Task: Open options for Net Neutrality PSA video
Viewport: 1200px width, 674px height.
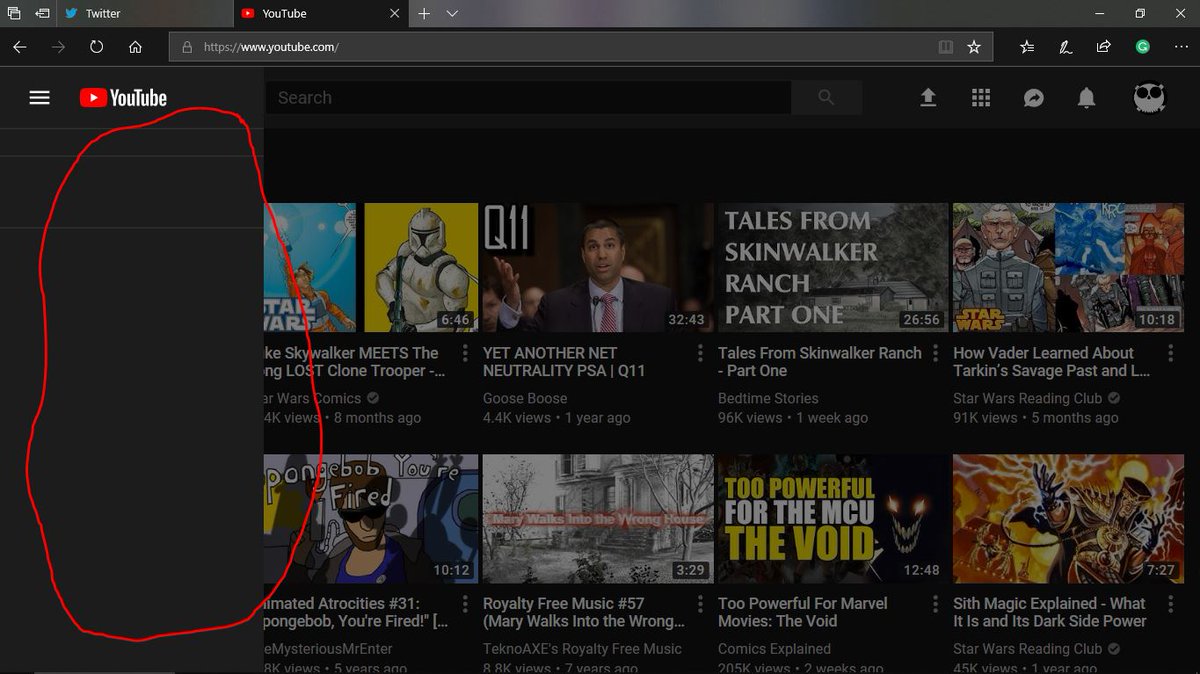Action: [700, 354]
